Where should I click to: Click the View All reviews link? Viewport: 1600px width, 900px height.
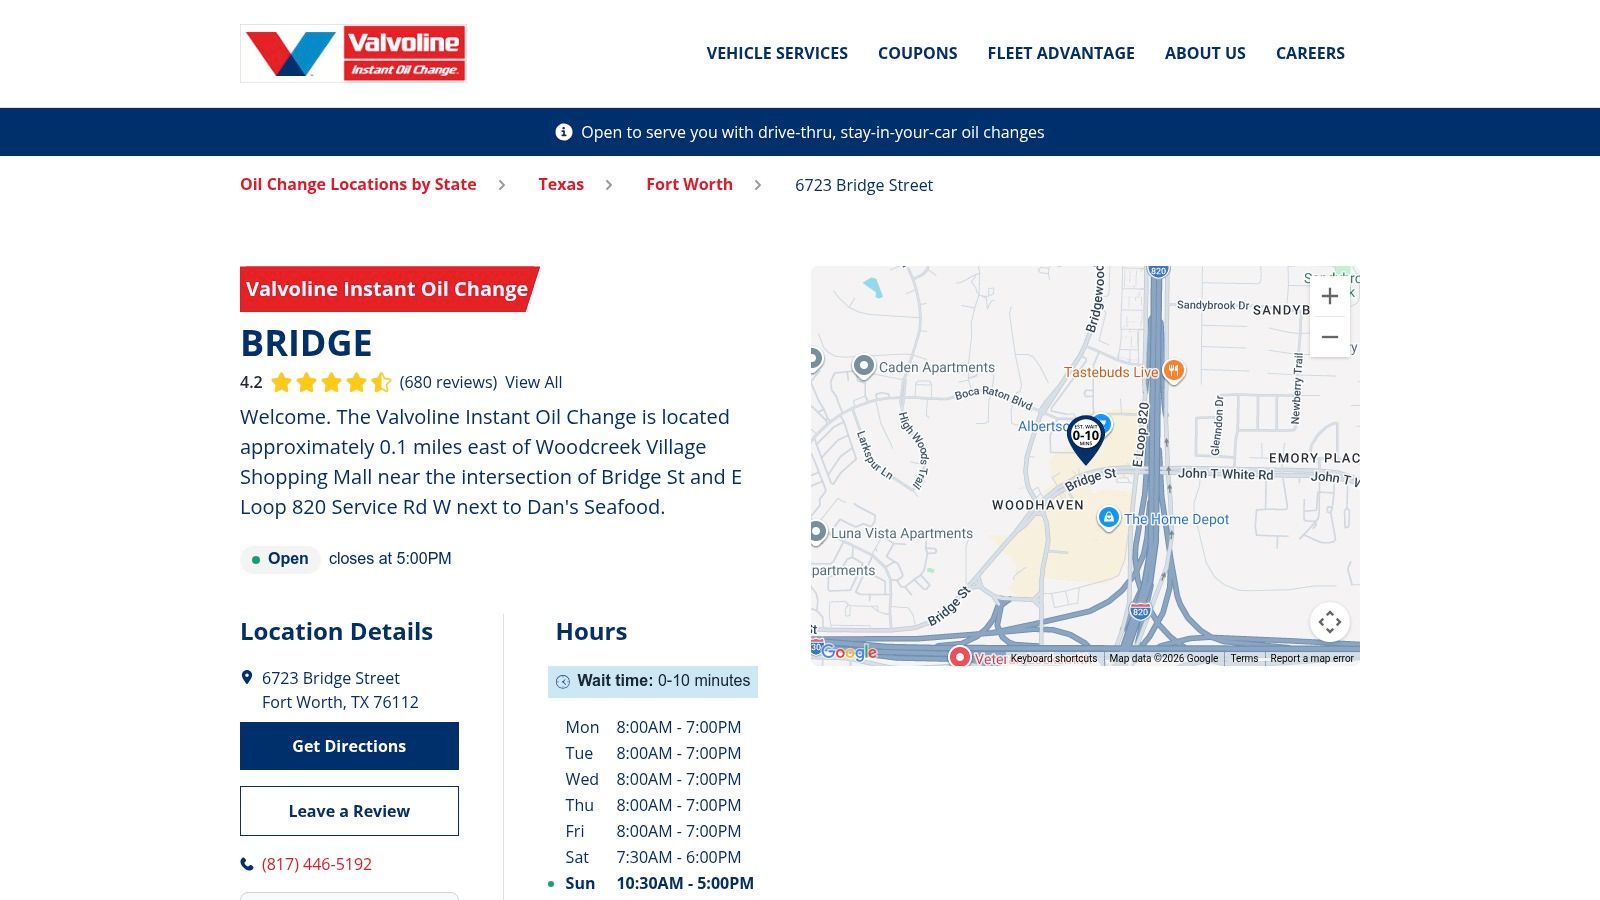click(x=533, y=382)
